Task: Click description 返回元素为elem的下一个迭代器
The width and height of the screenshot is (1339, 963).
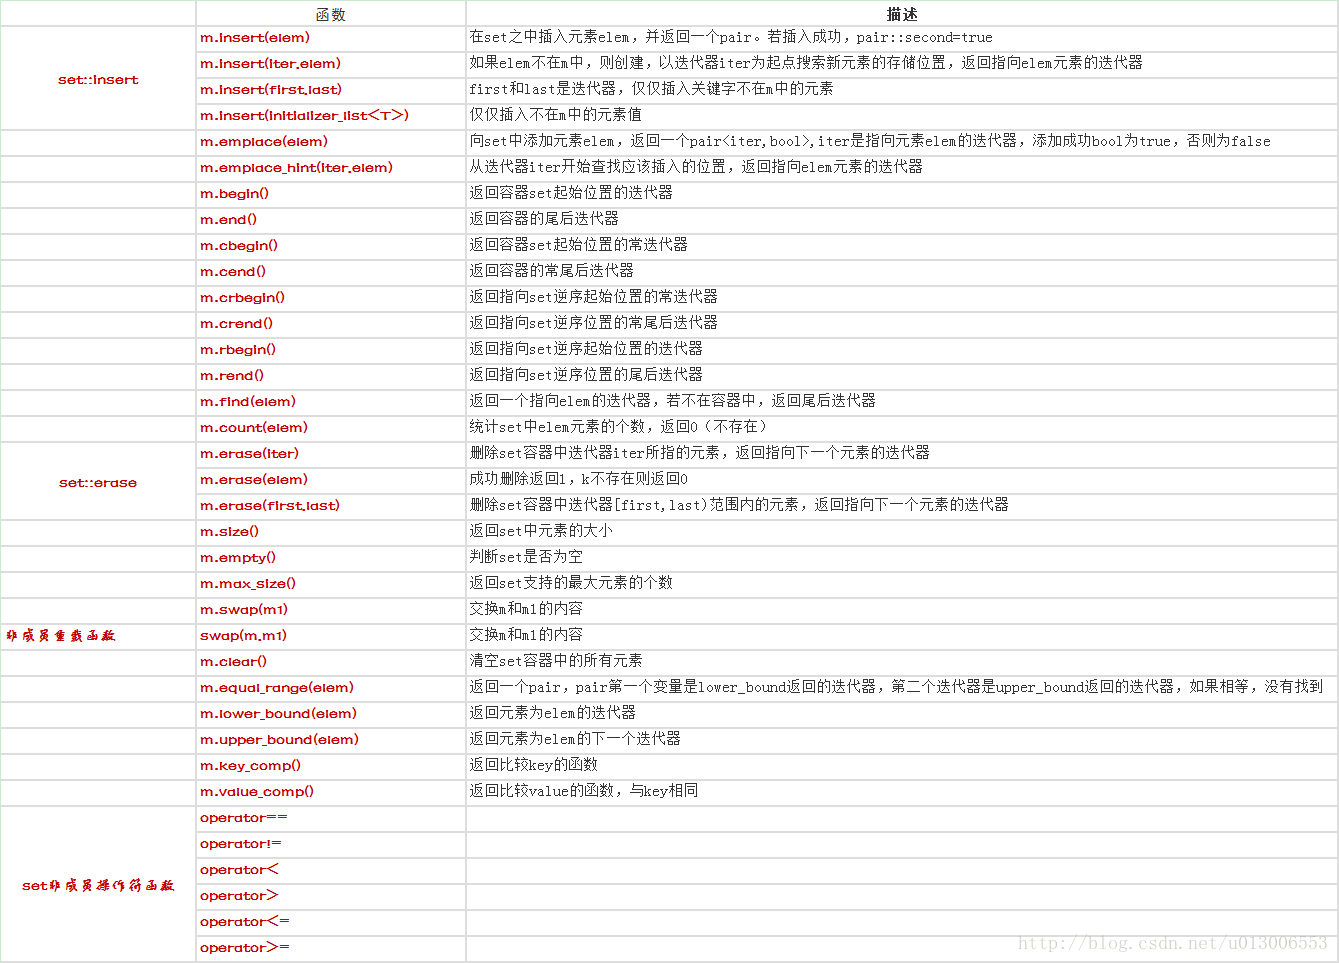Action: click(901, 740)
